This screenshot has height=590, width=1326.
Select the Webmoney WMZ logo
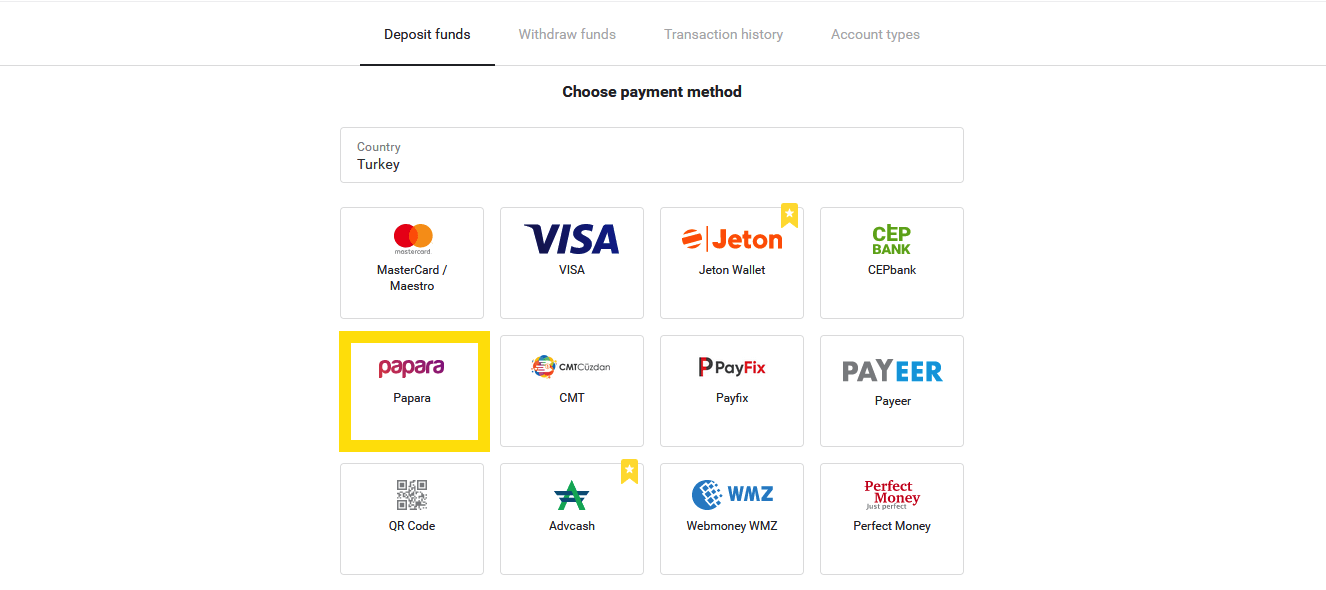pyautogui.click(x=732, y=494)
